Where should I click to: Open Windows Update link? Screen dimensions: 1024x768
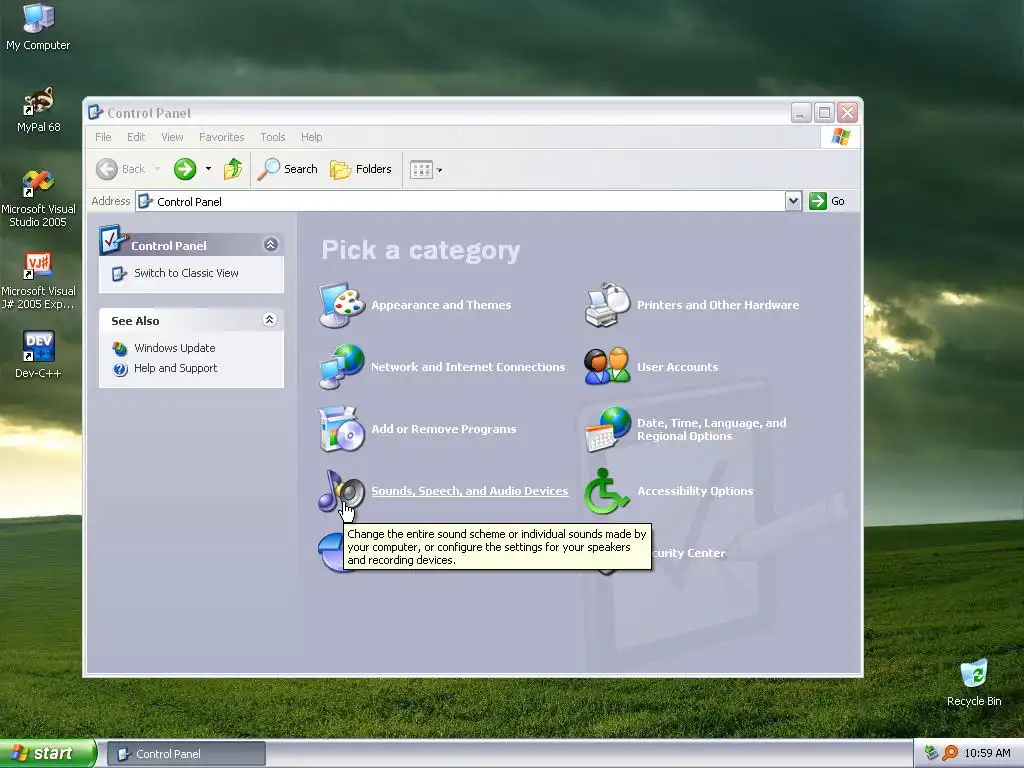pyautogui.click(x=174, y=348)
